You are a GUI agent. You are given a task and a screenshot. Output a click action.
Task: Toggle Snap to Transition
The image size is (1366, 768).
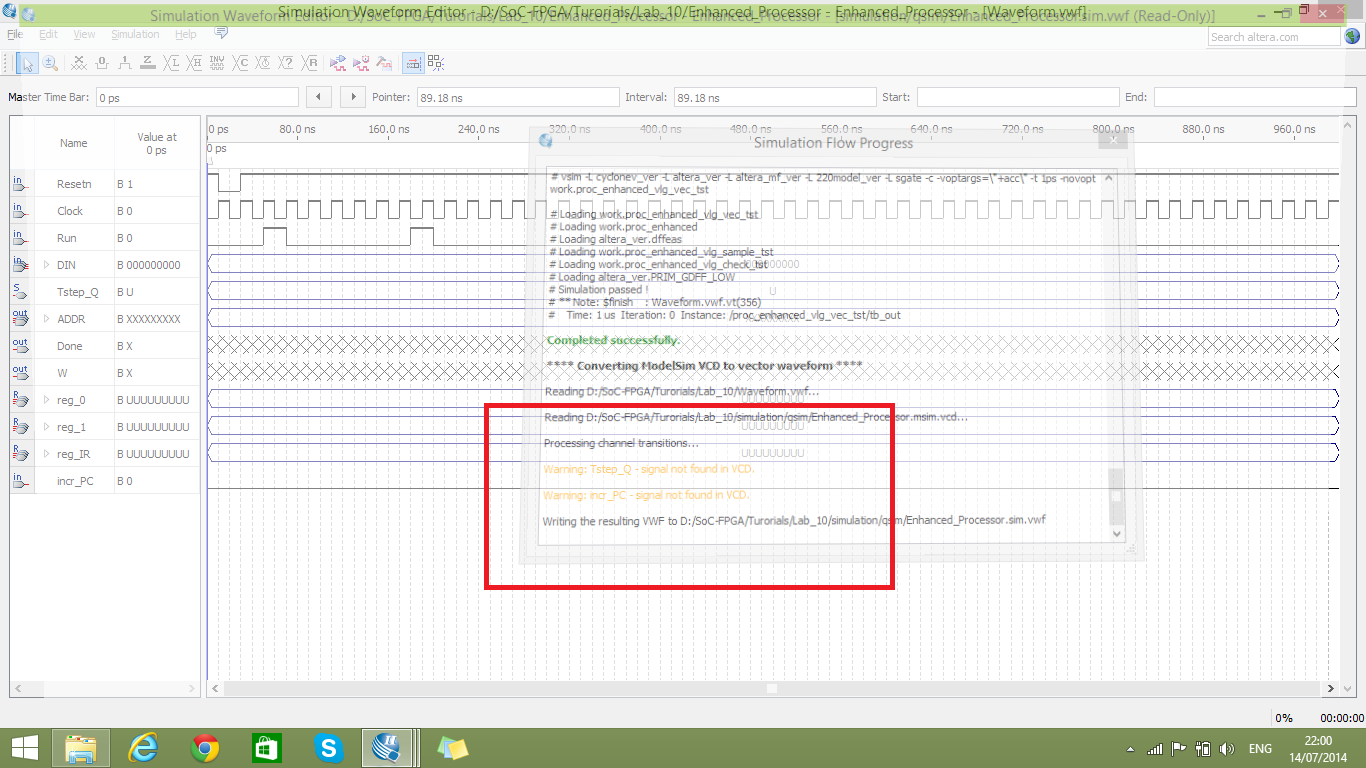pos(412,63)
